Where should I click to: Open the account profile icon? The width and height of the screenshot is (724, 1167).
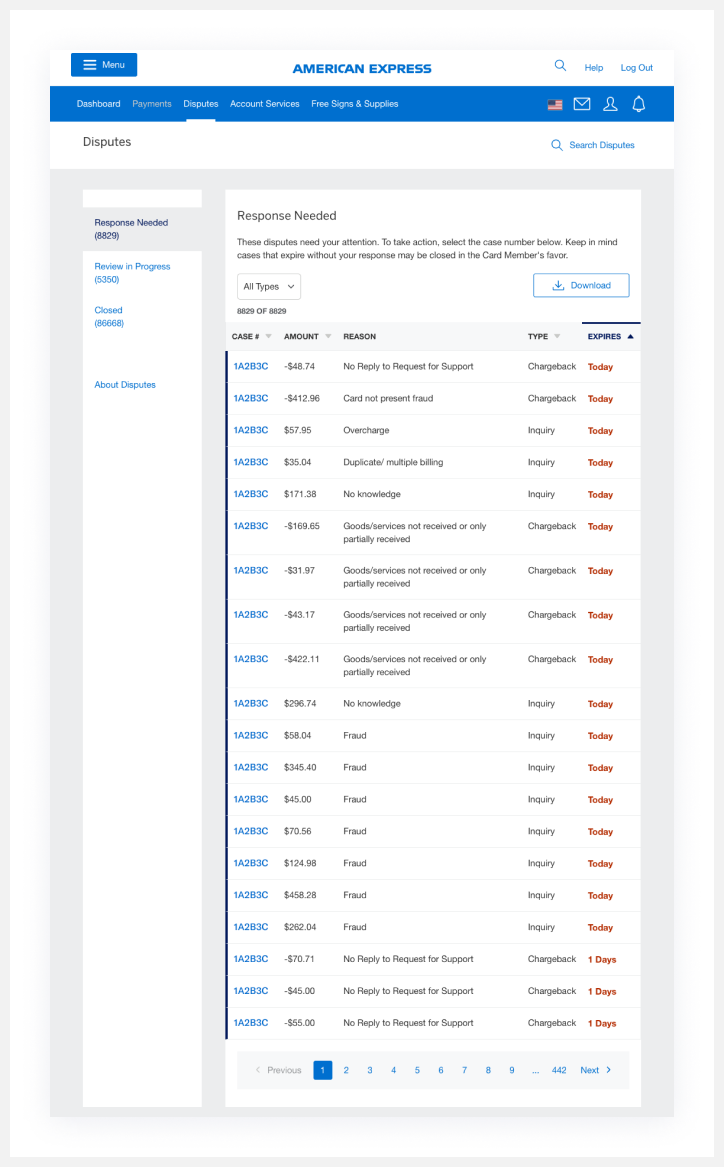610,103
